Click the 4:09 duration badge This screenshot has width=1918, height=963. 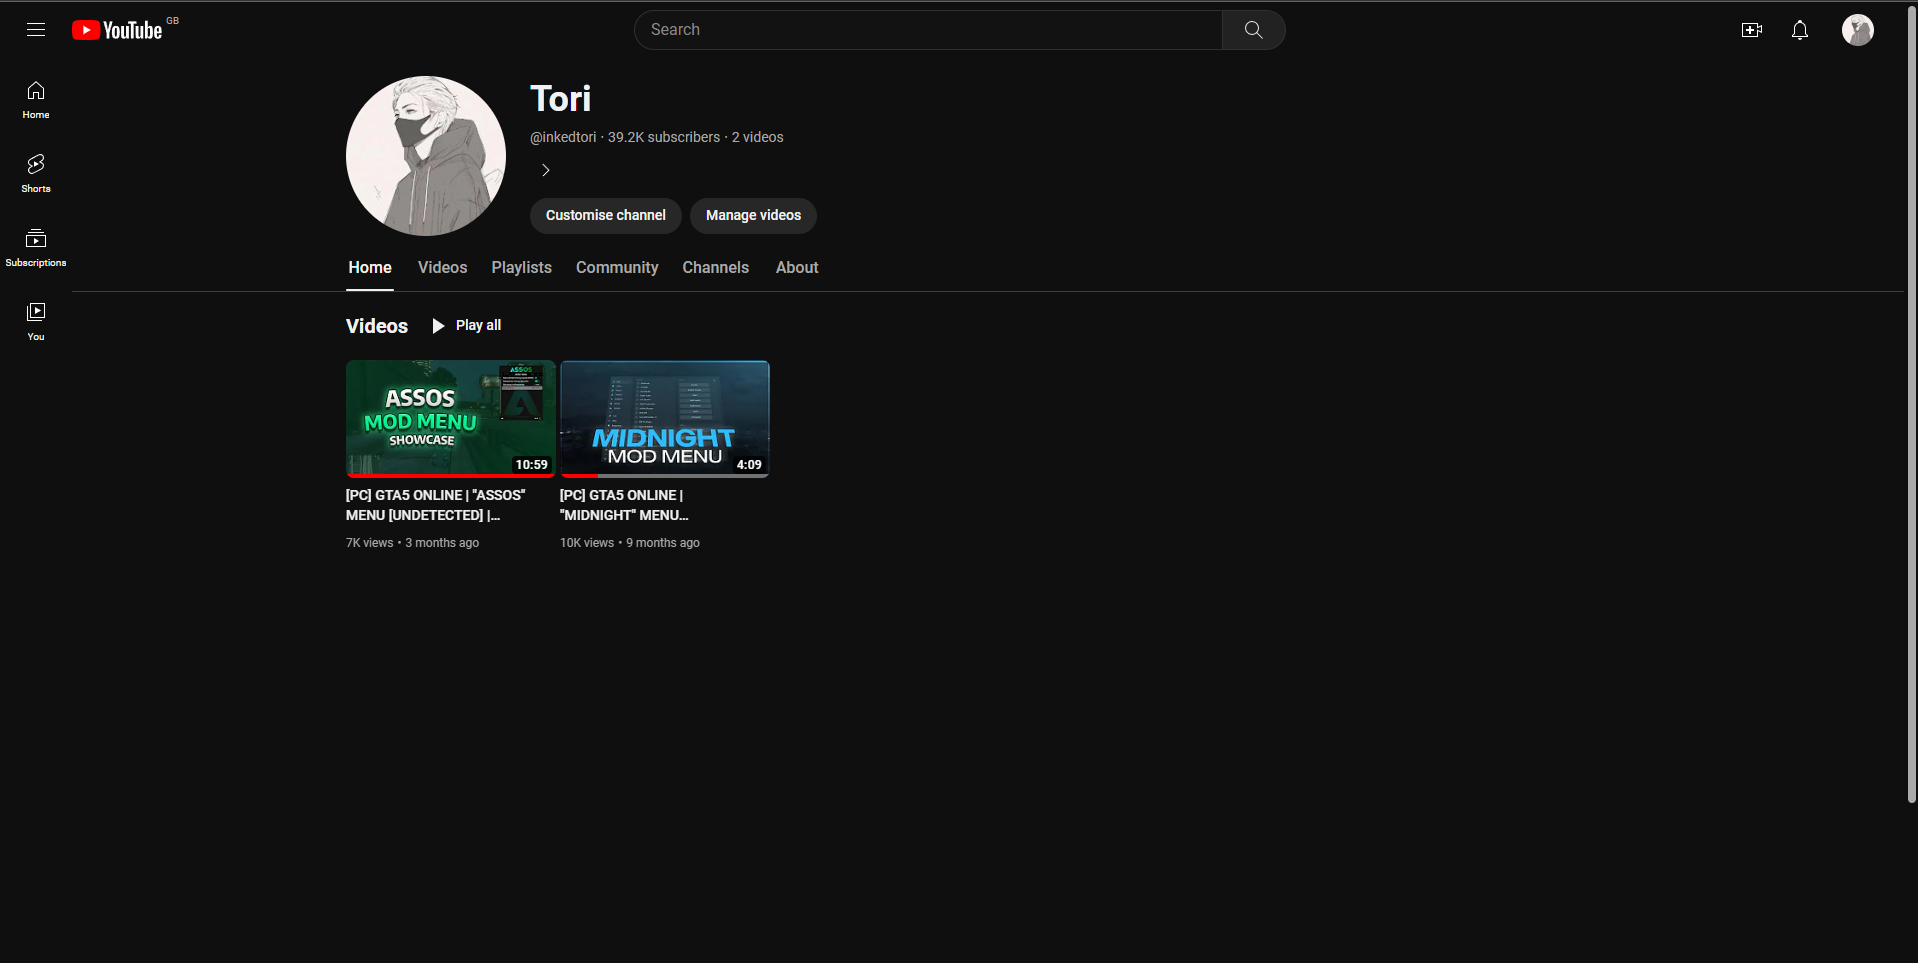(x=749, y=465)
